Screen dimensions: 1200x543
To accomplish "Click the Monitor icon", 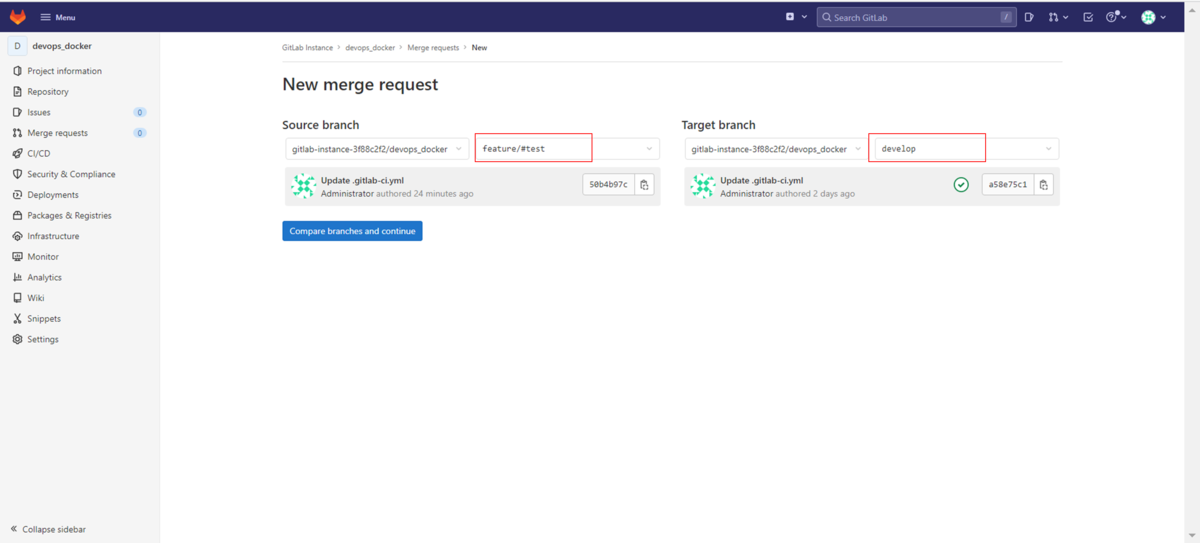I will [17, 257].
